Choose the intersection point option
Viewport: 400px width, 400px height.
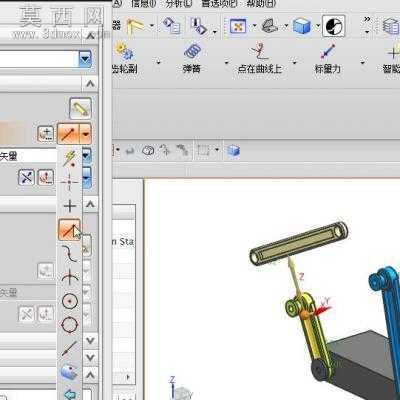(70, 277)
